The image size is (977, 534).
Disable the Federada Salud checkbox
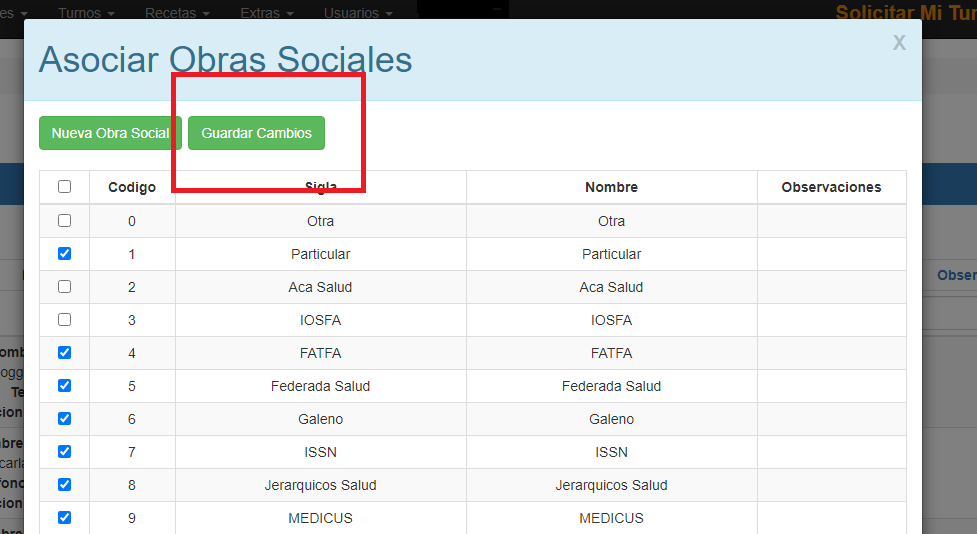coord(65,386)
